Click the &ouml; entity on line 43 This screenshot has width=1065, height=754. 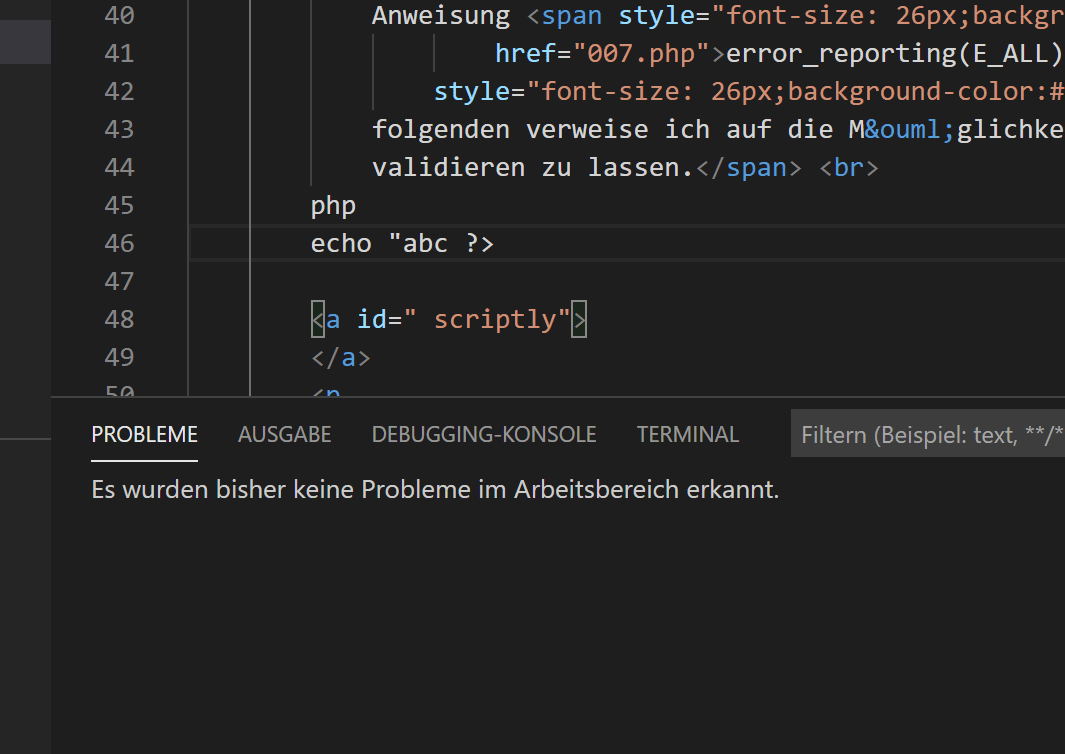[x=911, y=129]
